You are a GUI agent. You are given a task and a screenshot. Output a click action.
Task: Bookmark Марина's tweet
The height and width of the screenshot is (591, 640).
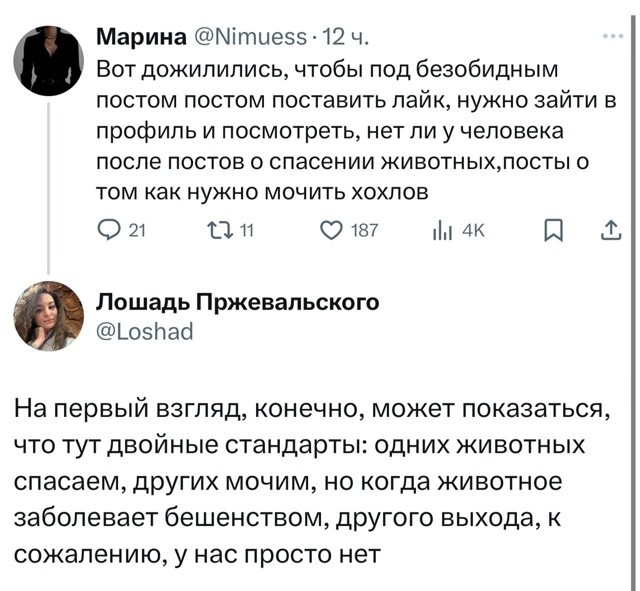tap(554, 231)
